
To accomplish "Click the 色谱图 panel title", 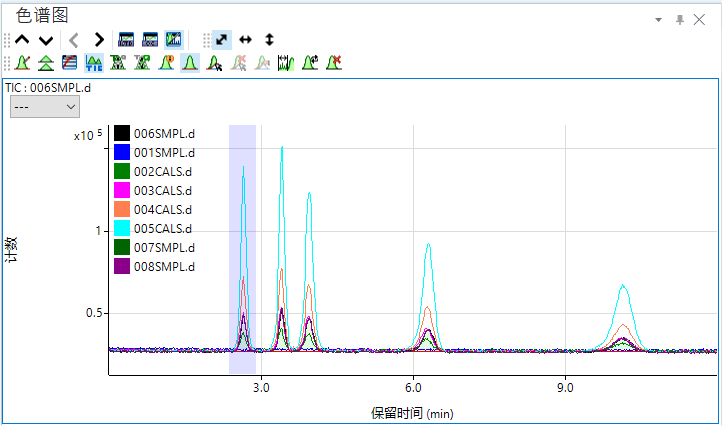I will [42, 15].
